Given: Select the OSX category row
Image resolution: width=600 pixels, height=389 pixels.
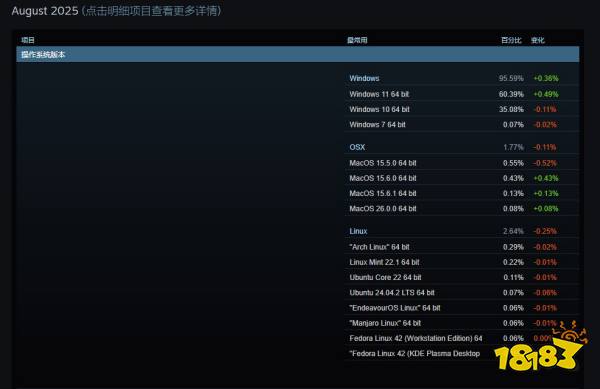Looking at the screenshot, I should pos(462,147).
